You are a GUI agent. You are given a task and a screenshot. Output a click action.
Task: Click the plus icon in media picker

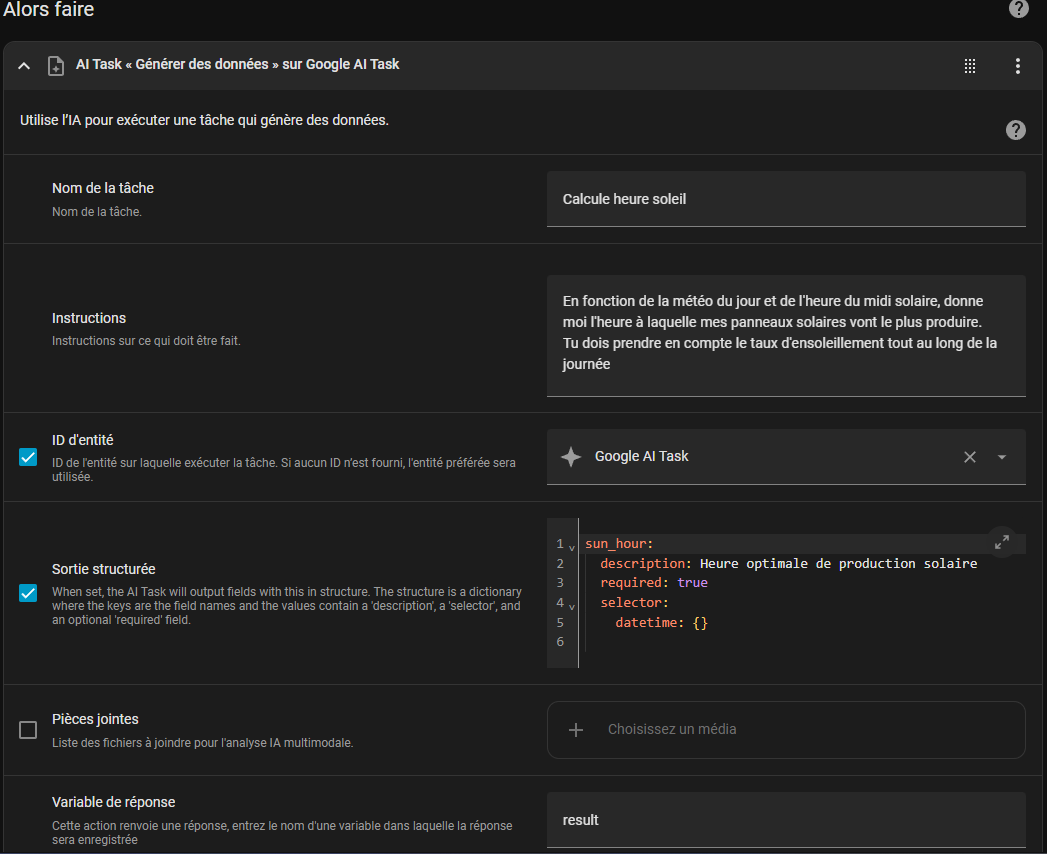[576, 730]
